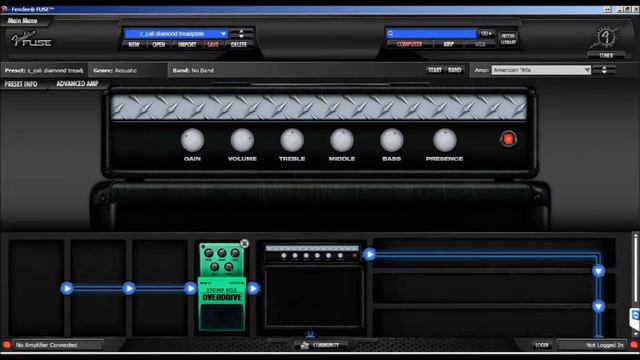Open the COMMUNITY button

click(x=321, y=345)
